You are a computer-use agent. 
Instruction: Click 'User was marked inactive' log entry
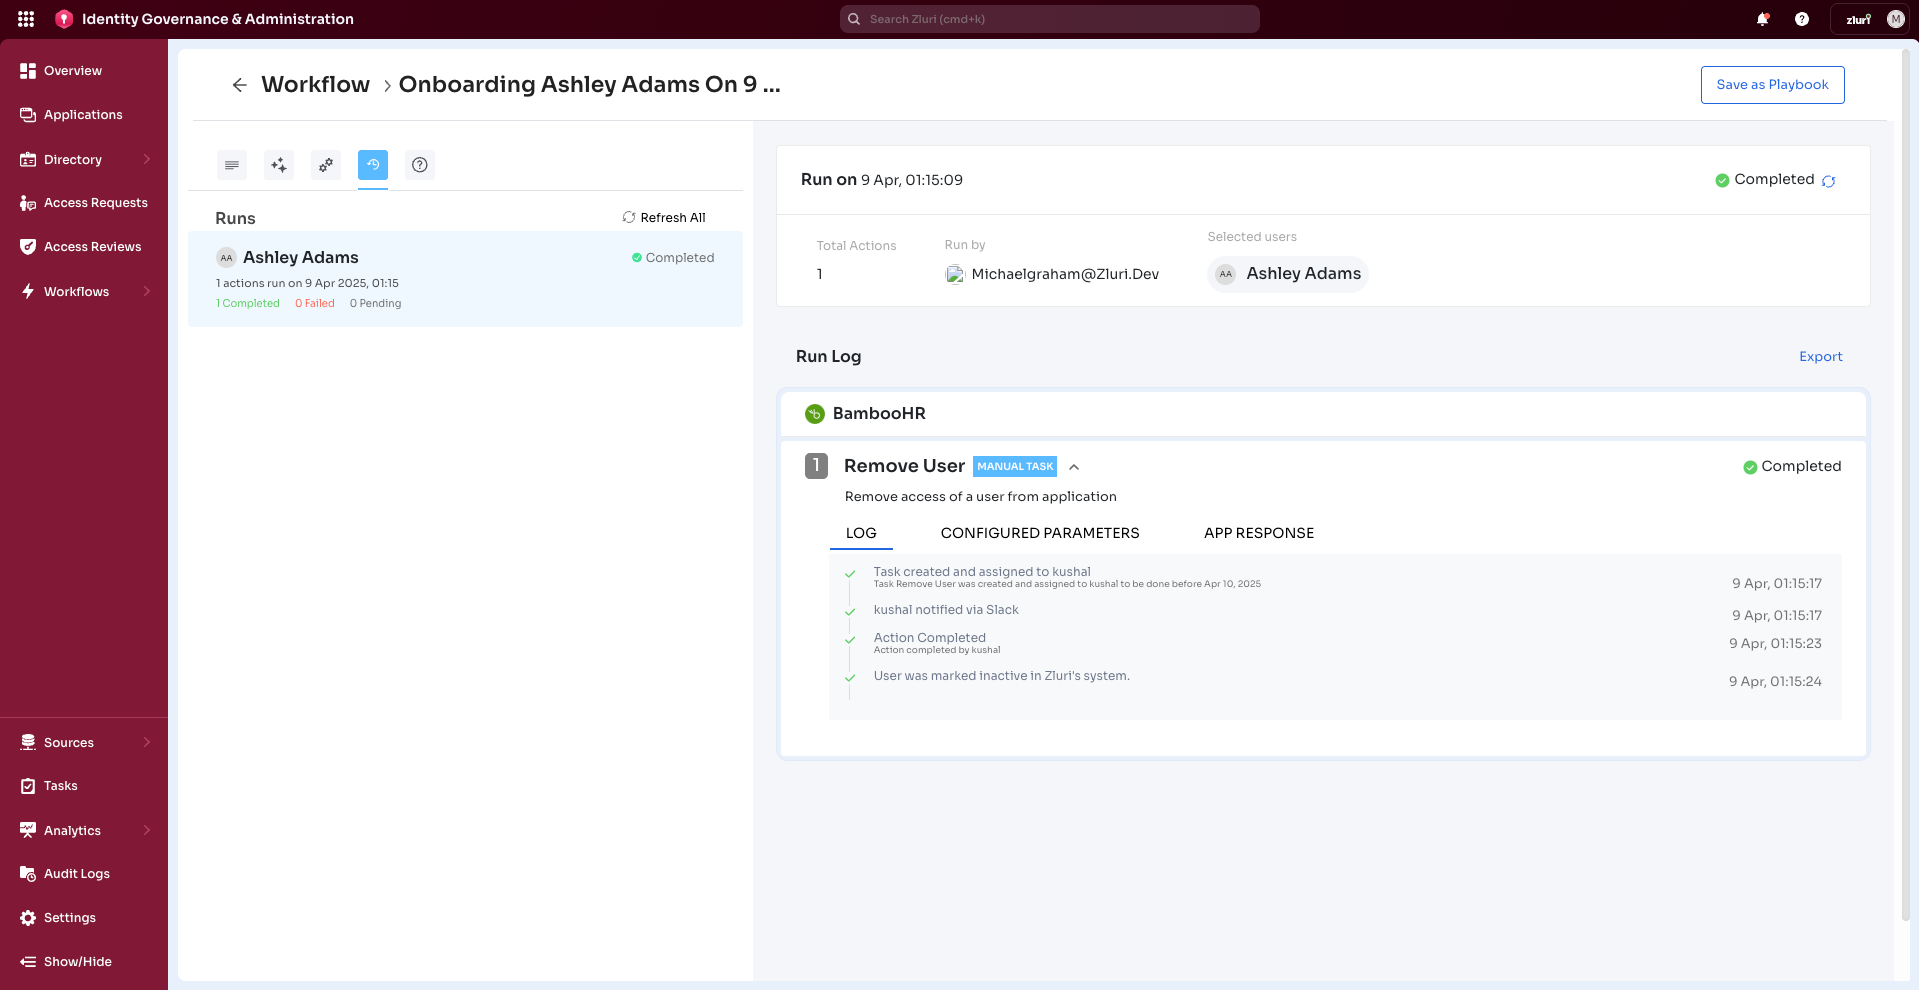(1002, 676)
